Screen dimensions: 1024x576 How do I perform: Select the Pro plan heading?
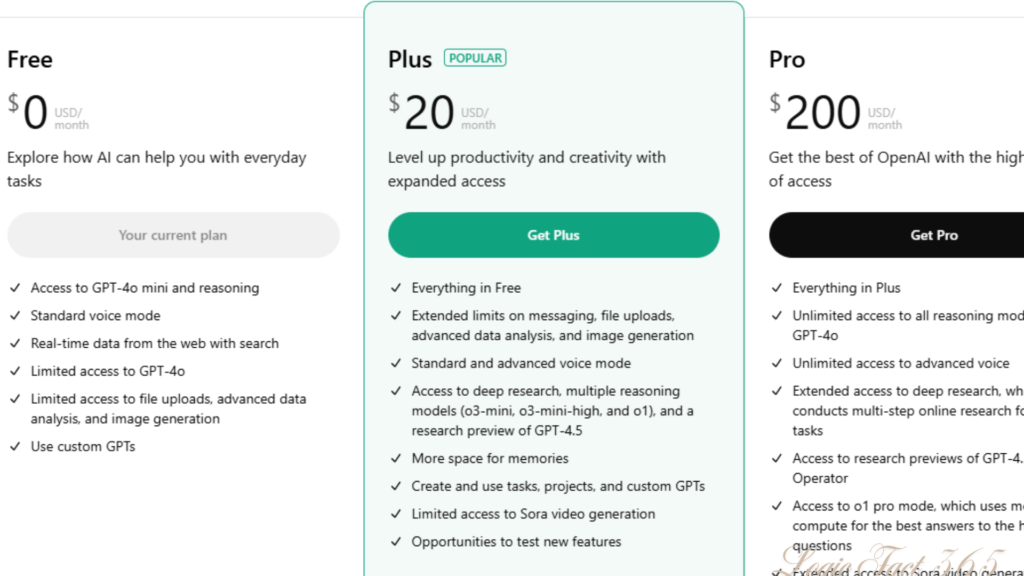coord(787,60)
